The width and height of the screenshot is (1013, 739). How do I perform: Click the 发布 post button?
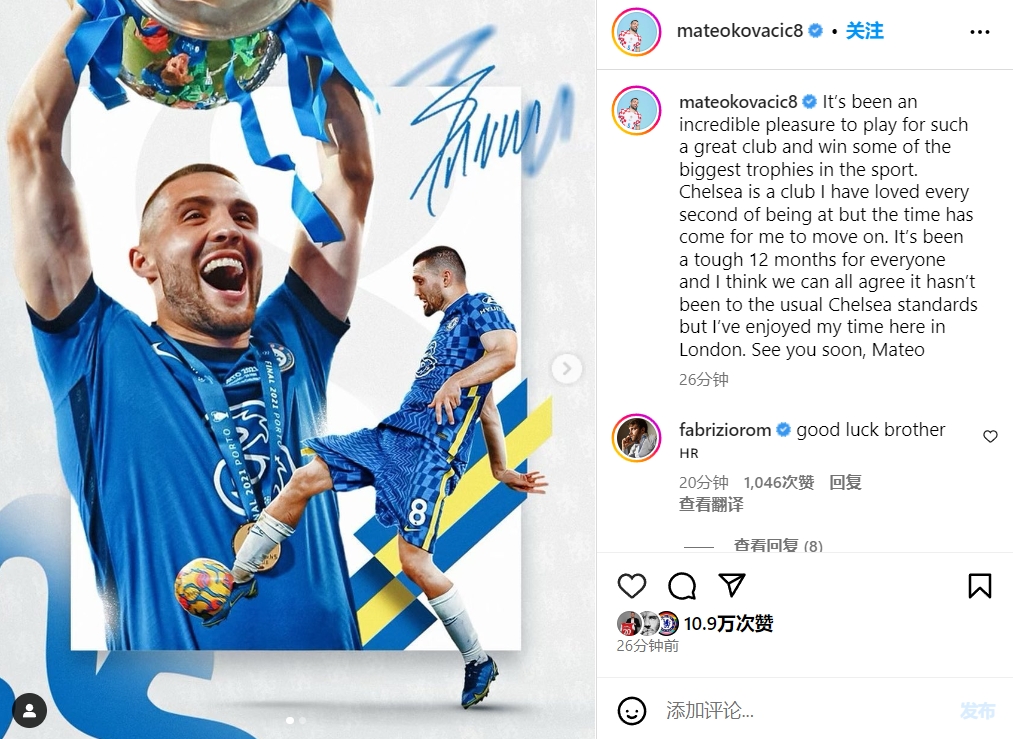[x=977, y=711]
